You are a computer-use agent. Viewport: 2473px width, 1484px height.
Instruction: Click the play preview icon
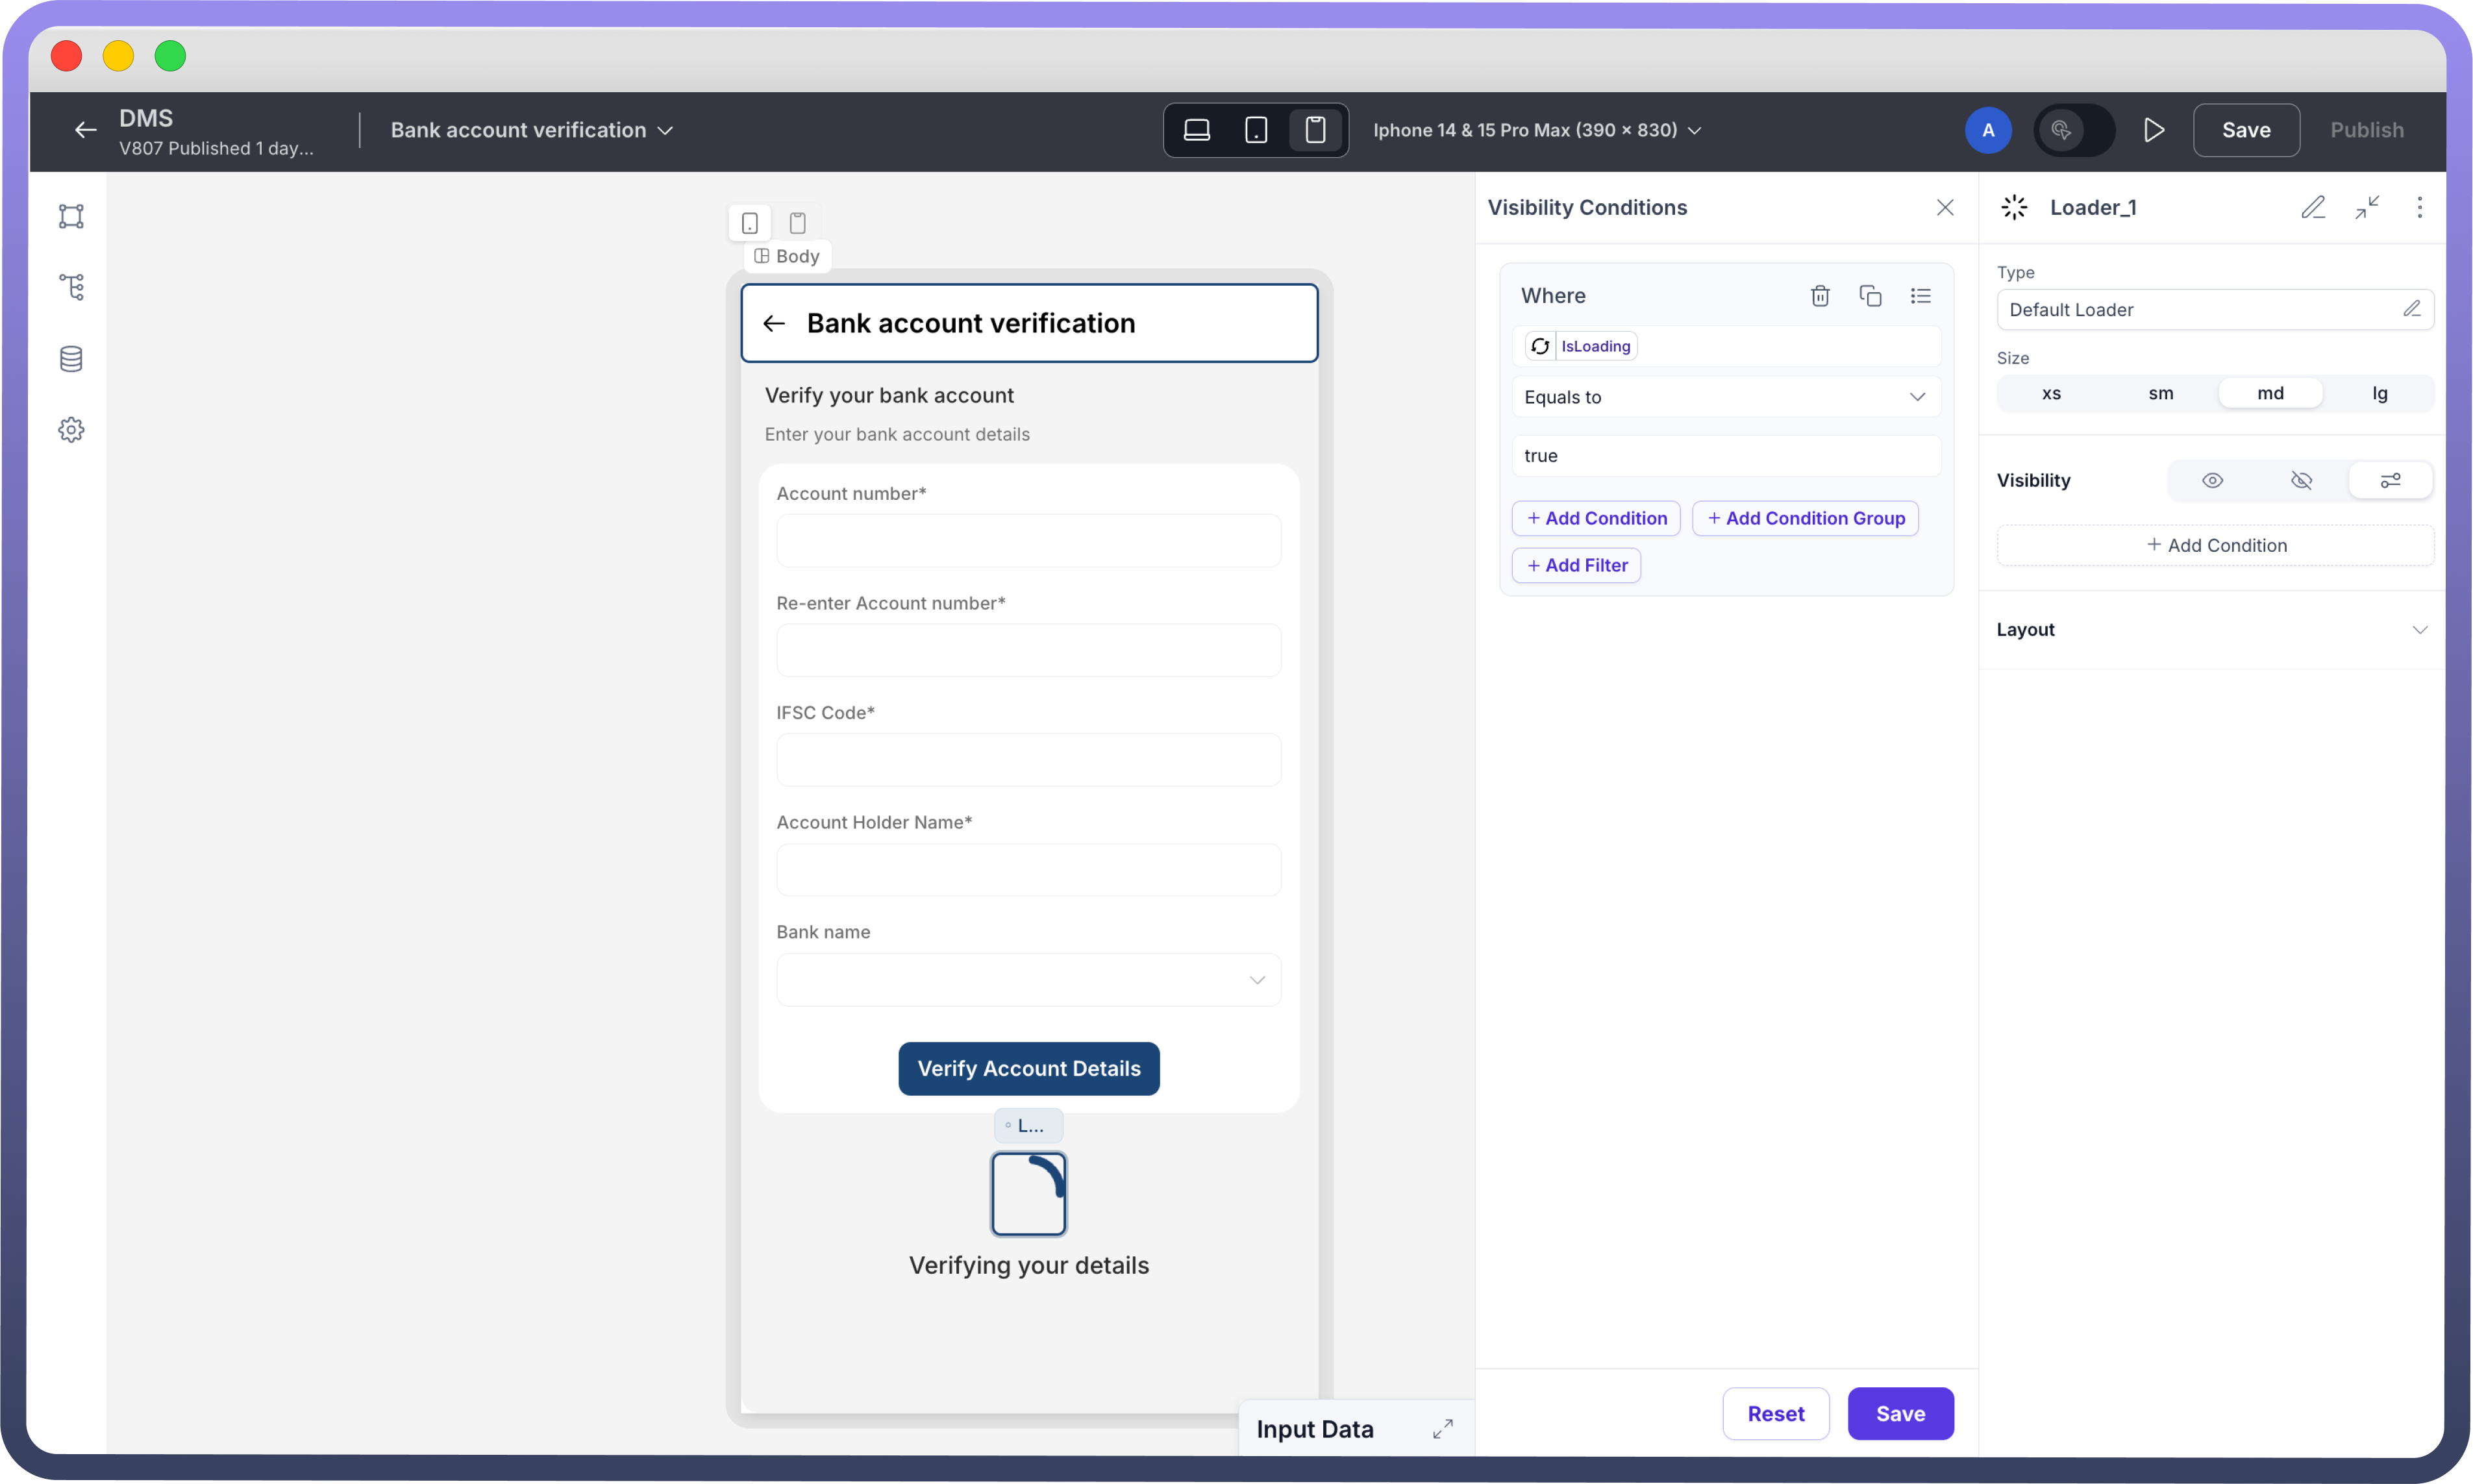pyautogui.click(x=2154, y=130)
